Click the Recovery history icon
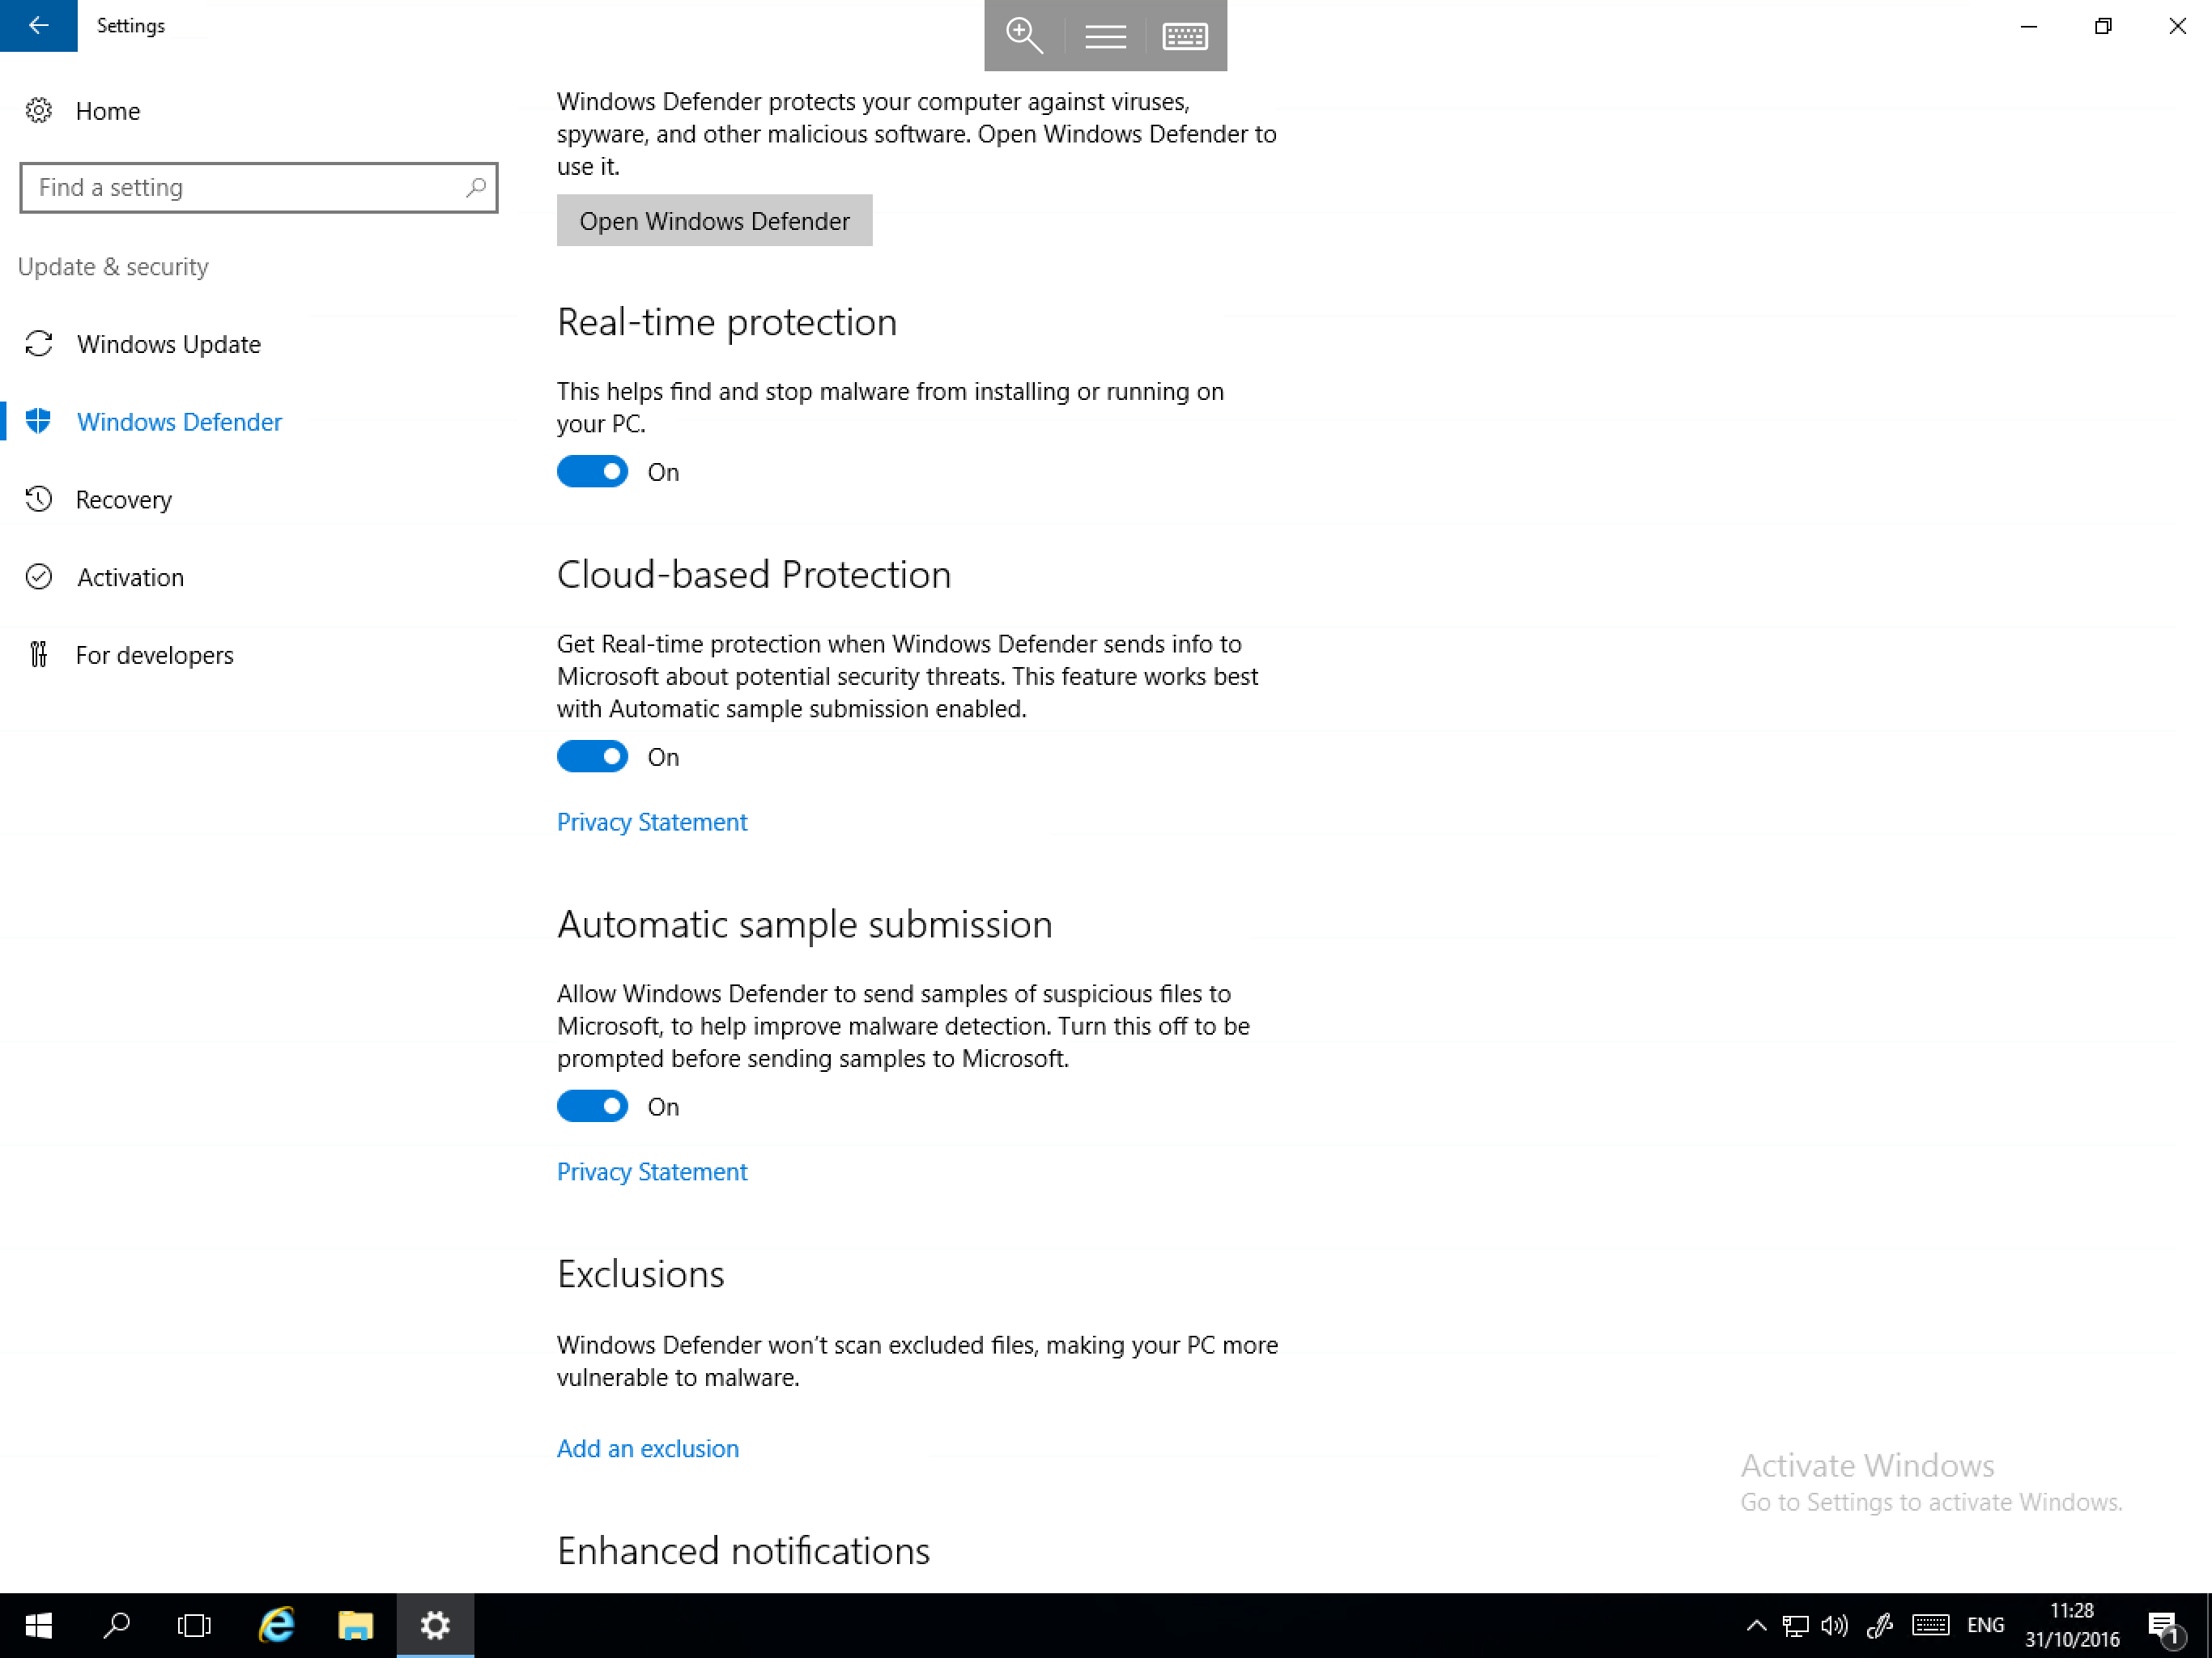The height and width of the screenshot is (1658, 2212). [38, 498]
